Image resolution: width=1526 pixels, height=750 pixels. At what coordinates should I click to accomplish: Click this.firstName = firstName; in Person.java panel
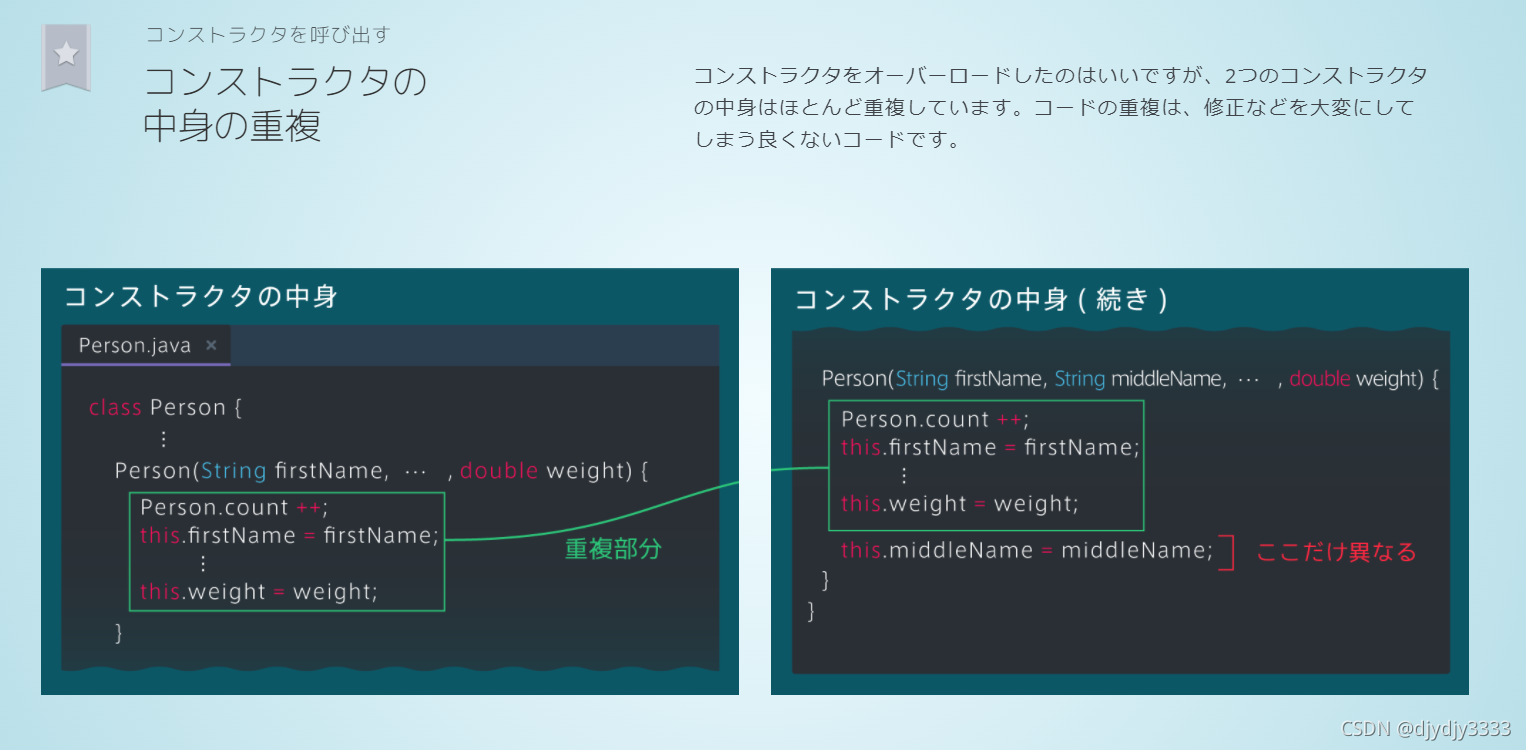click(x=290, y=535)
